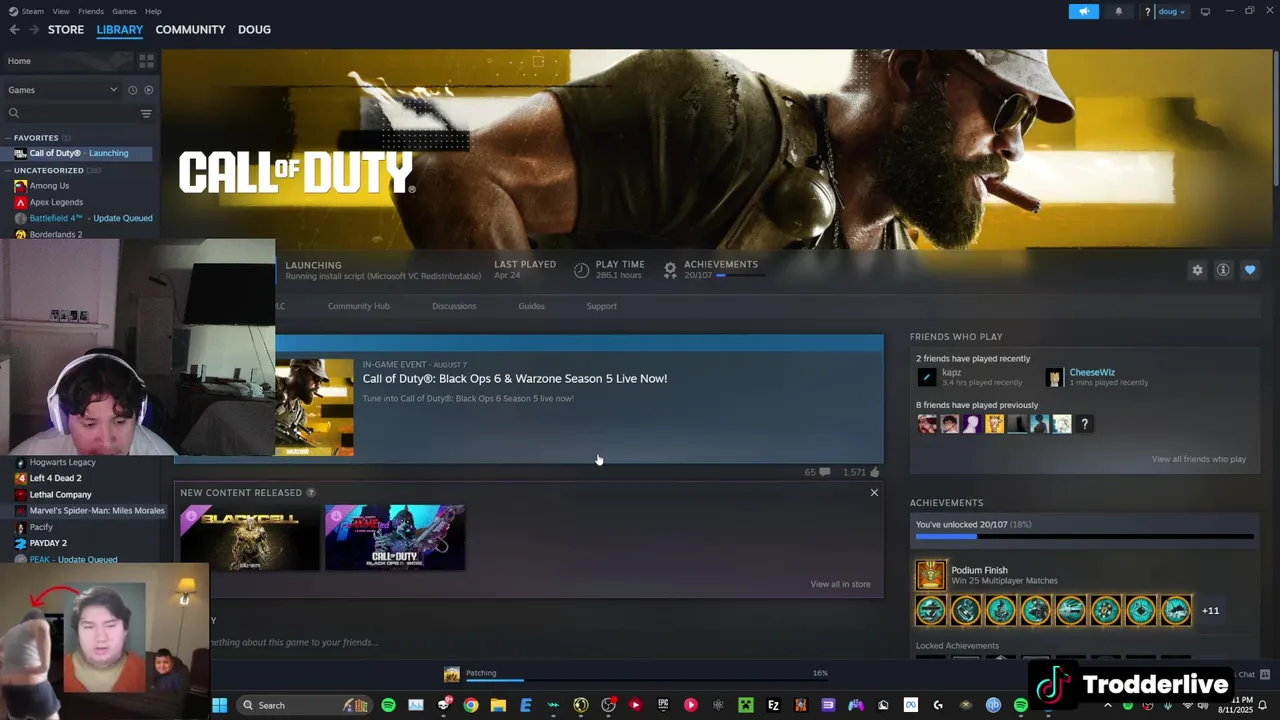The width and height of the screenshot is (1280, 720).
Task: Open the announcements megaphone icon
Action: click(1083, 11)
